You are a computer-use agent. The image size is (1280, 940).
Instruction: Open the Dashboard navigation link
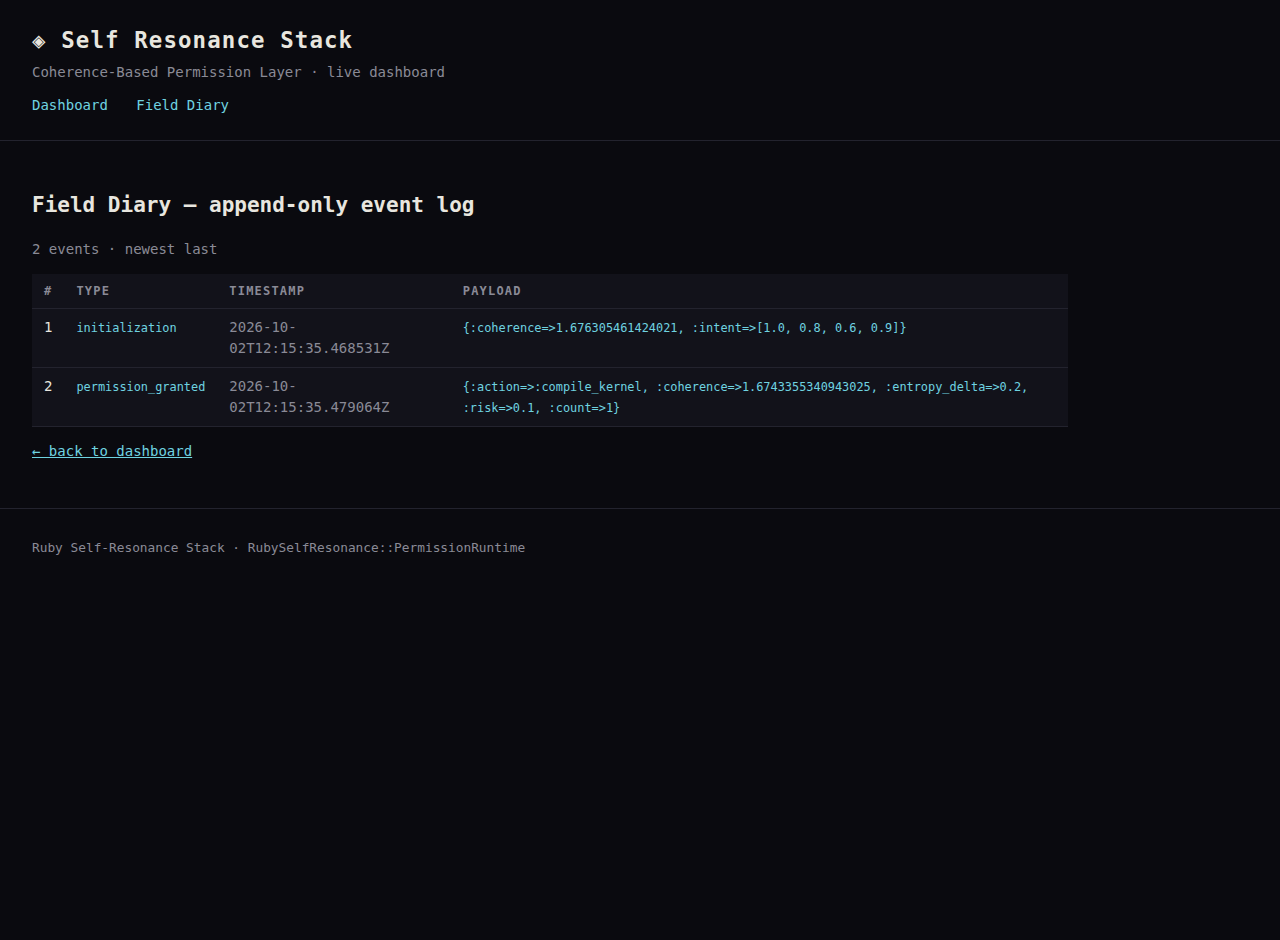pyautogui.click(x=70, y=105)
